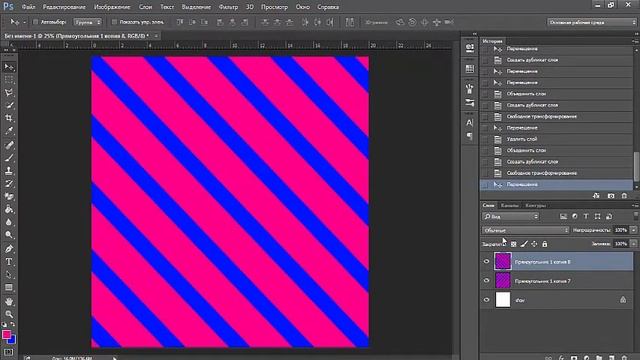Enable the Автовыбор checkbox
Screen dimensions: 640x360
coord(36,22)
